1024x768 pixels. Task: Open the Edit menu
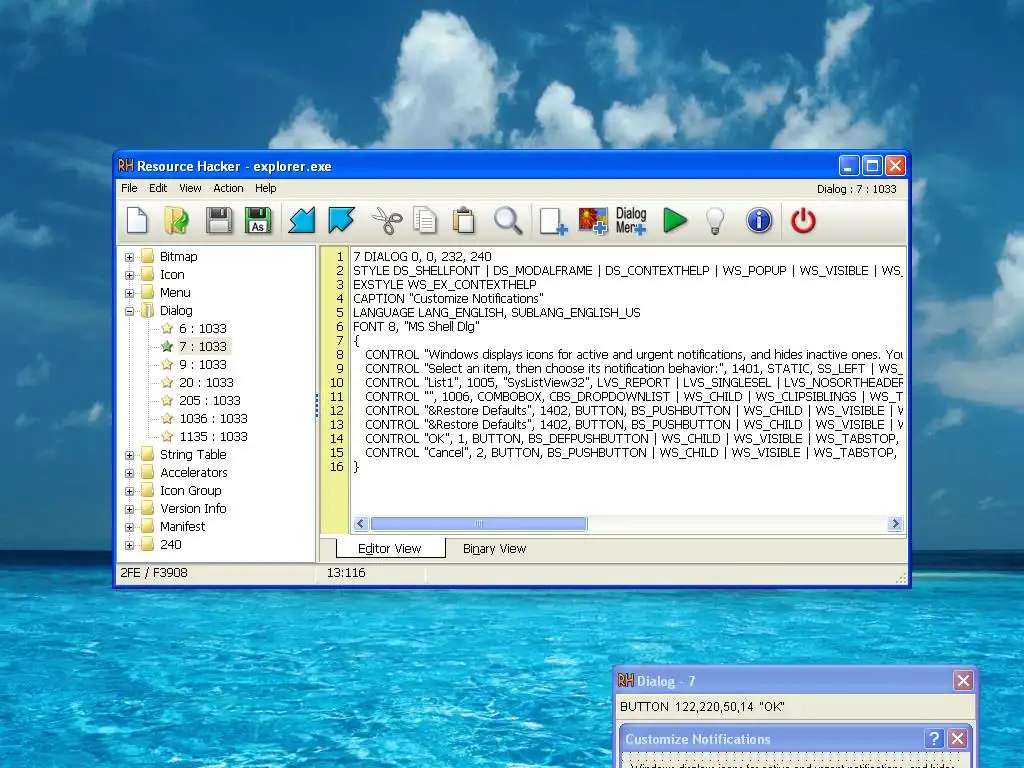click(158, 188)
